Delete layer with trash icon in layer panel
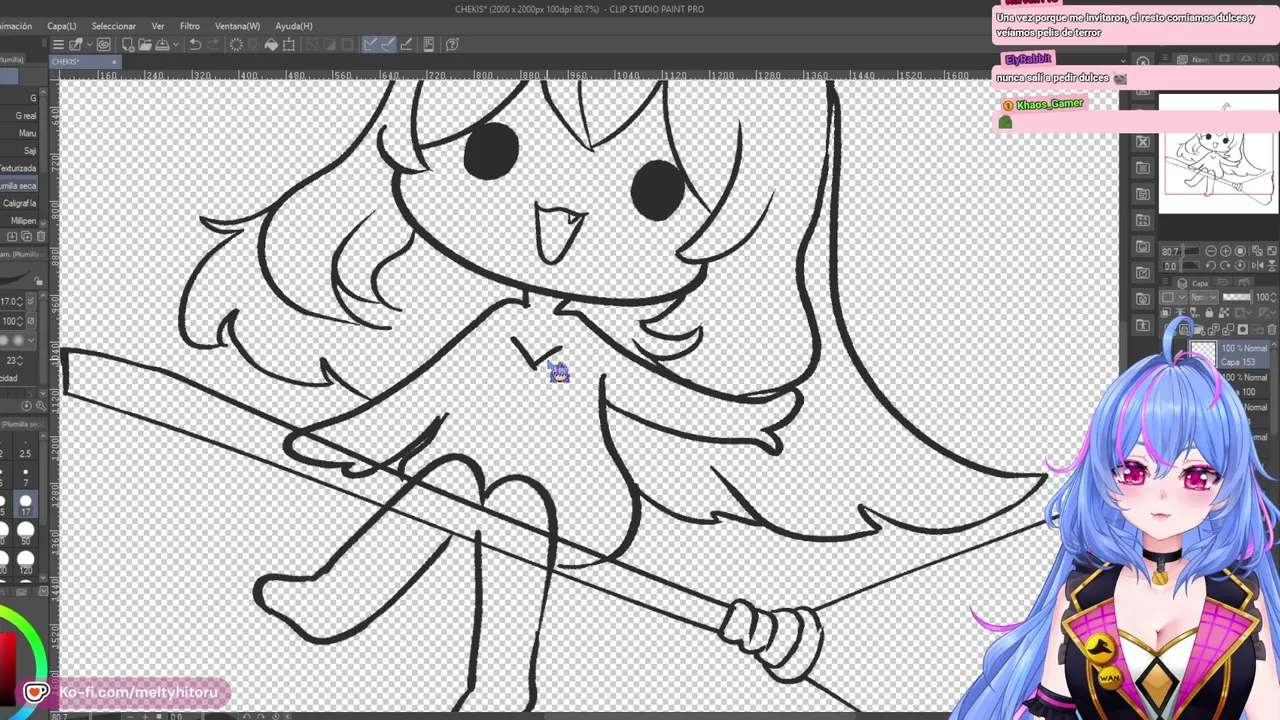 point(1272,330)
